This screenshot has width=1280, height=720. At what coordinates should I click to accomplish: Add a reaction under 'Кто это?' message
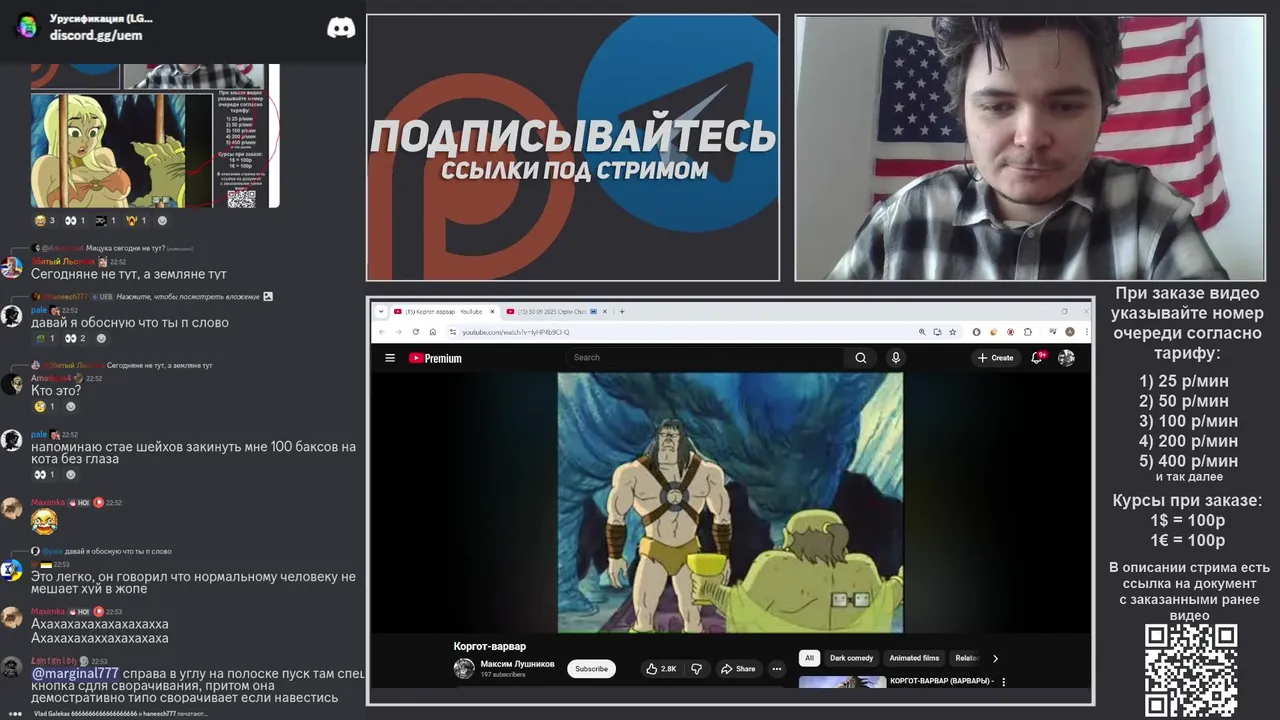(70, 407)
